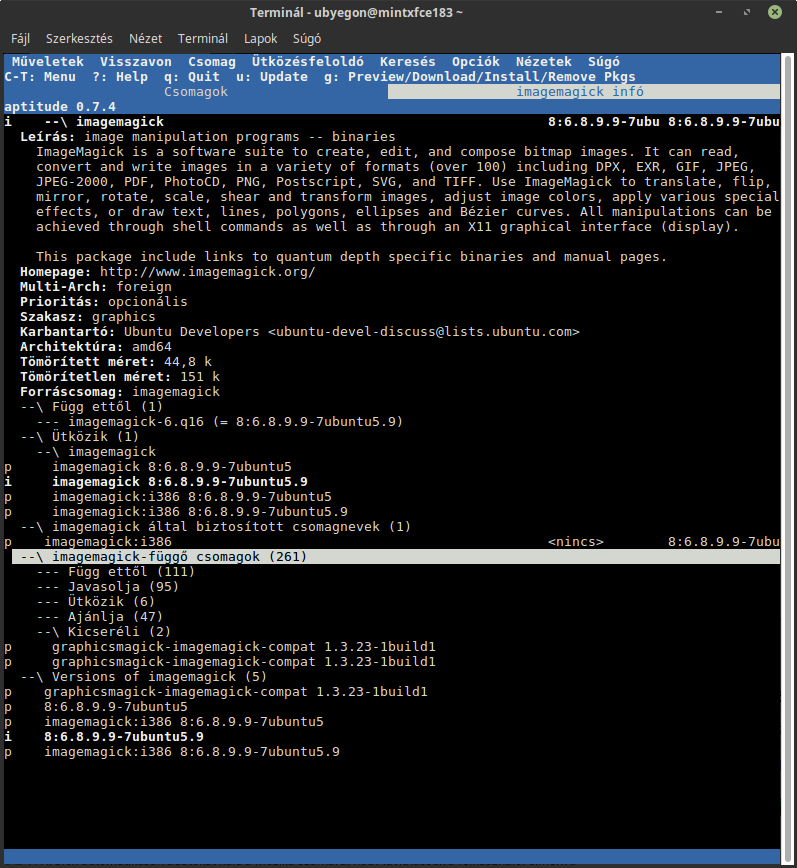Viewport: 797px width, 868px height.
Task: Expand the Ajánlja (47) group
Action: [100, 616]
